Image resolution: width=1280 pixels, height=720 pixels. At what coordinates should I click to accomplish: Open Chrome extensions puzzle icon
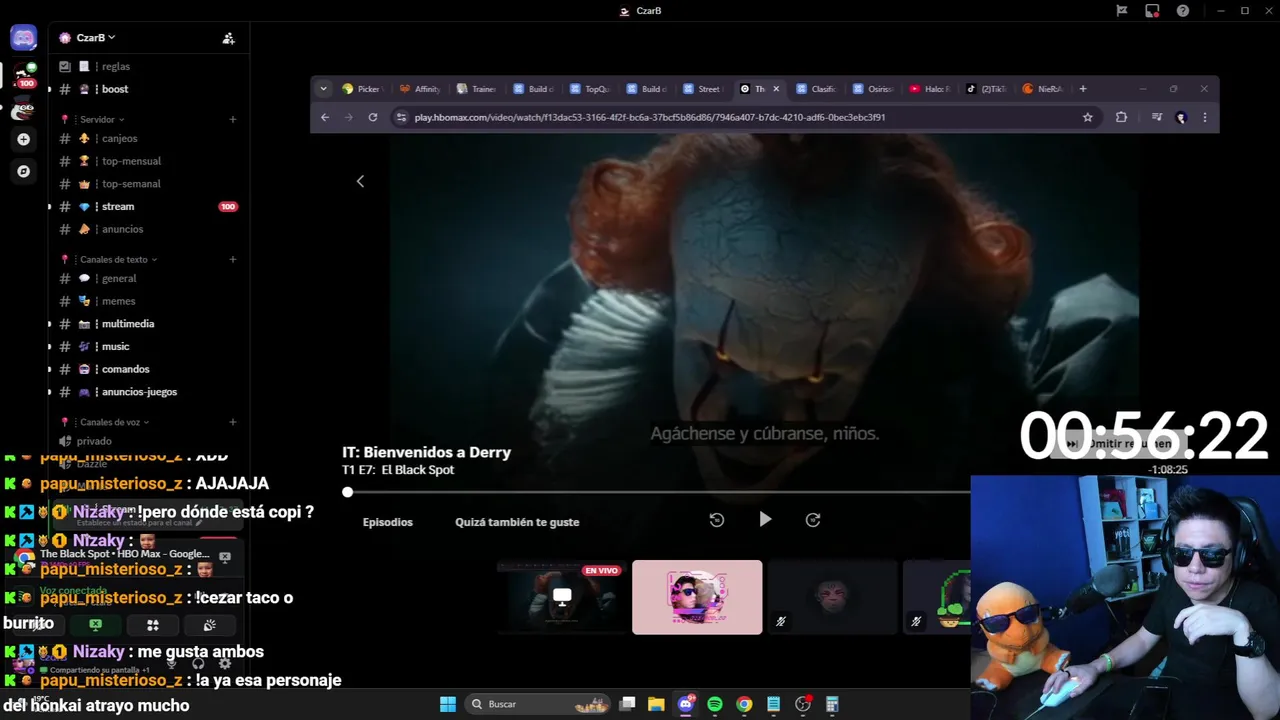pos(1121,117)
